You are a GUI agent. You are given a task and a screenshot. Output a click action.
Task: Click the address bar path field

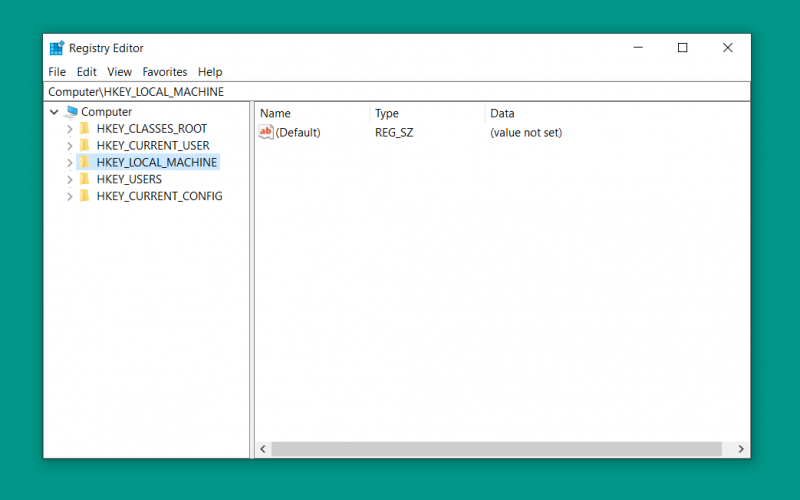coord(398,92)
